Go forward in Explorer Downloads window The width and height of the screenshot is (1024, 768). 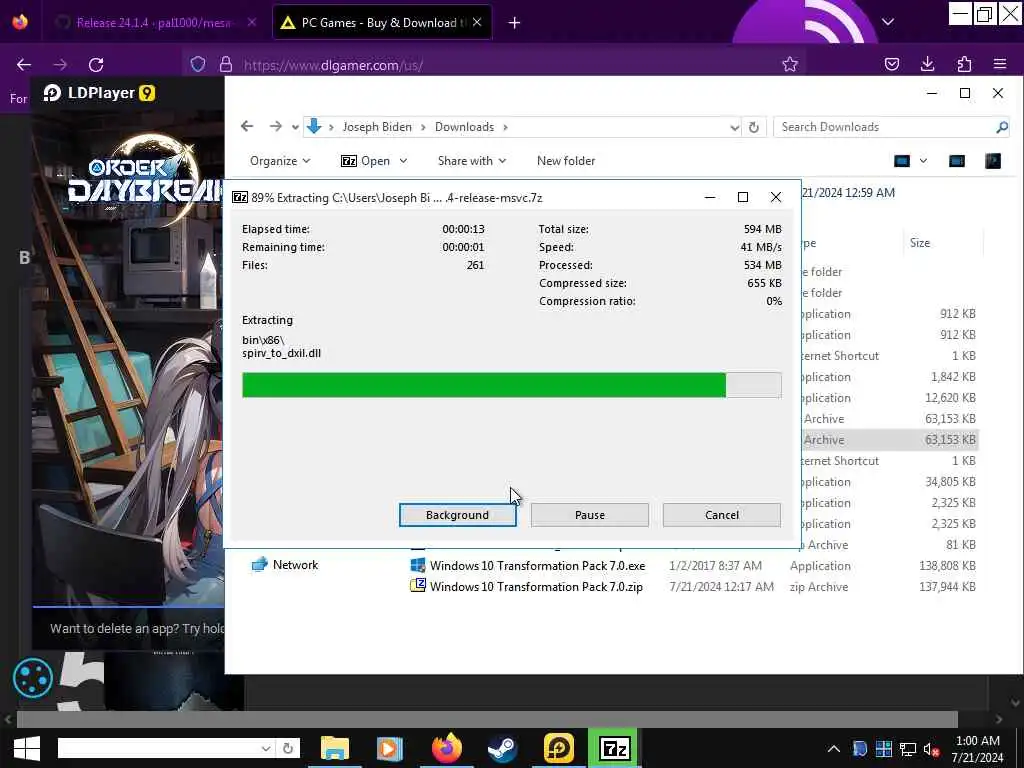click(276, 126)
